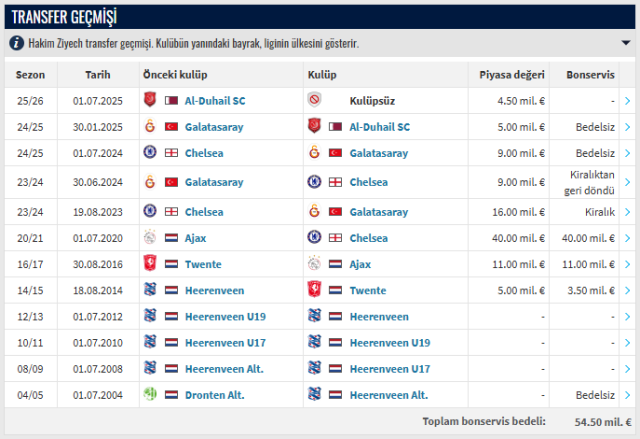Open details arrow for 04/05 Dronten row
Viewport: 640px width, 439px height.
627,394
